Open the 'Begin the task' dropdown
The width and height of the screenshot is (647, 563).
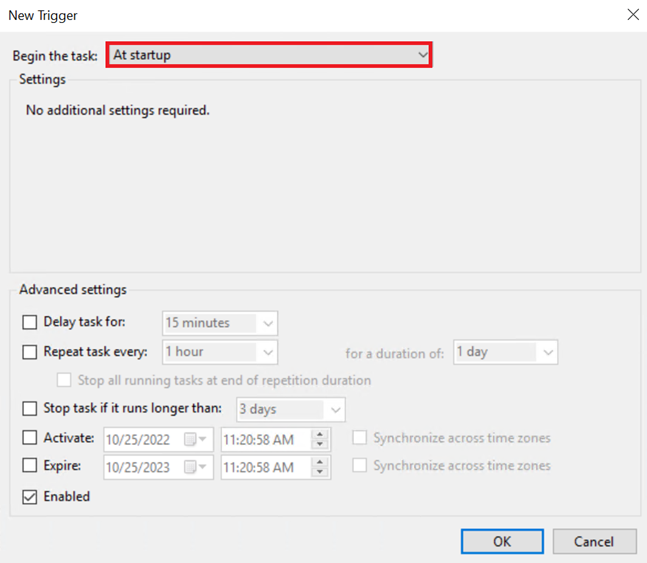[269, 55]
